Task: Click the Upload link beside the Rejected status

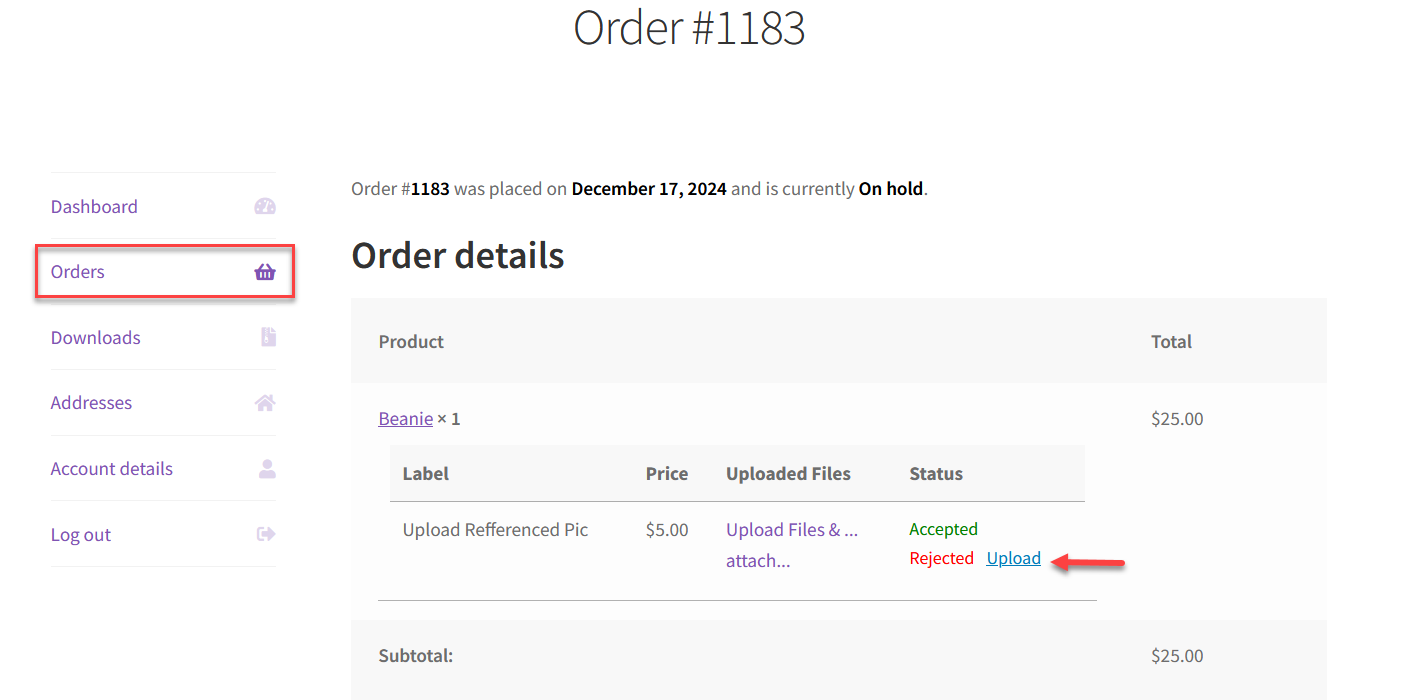Action: click(x=1013, y=557)
